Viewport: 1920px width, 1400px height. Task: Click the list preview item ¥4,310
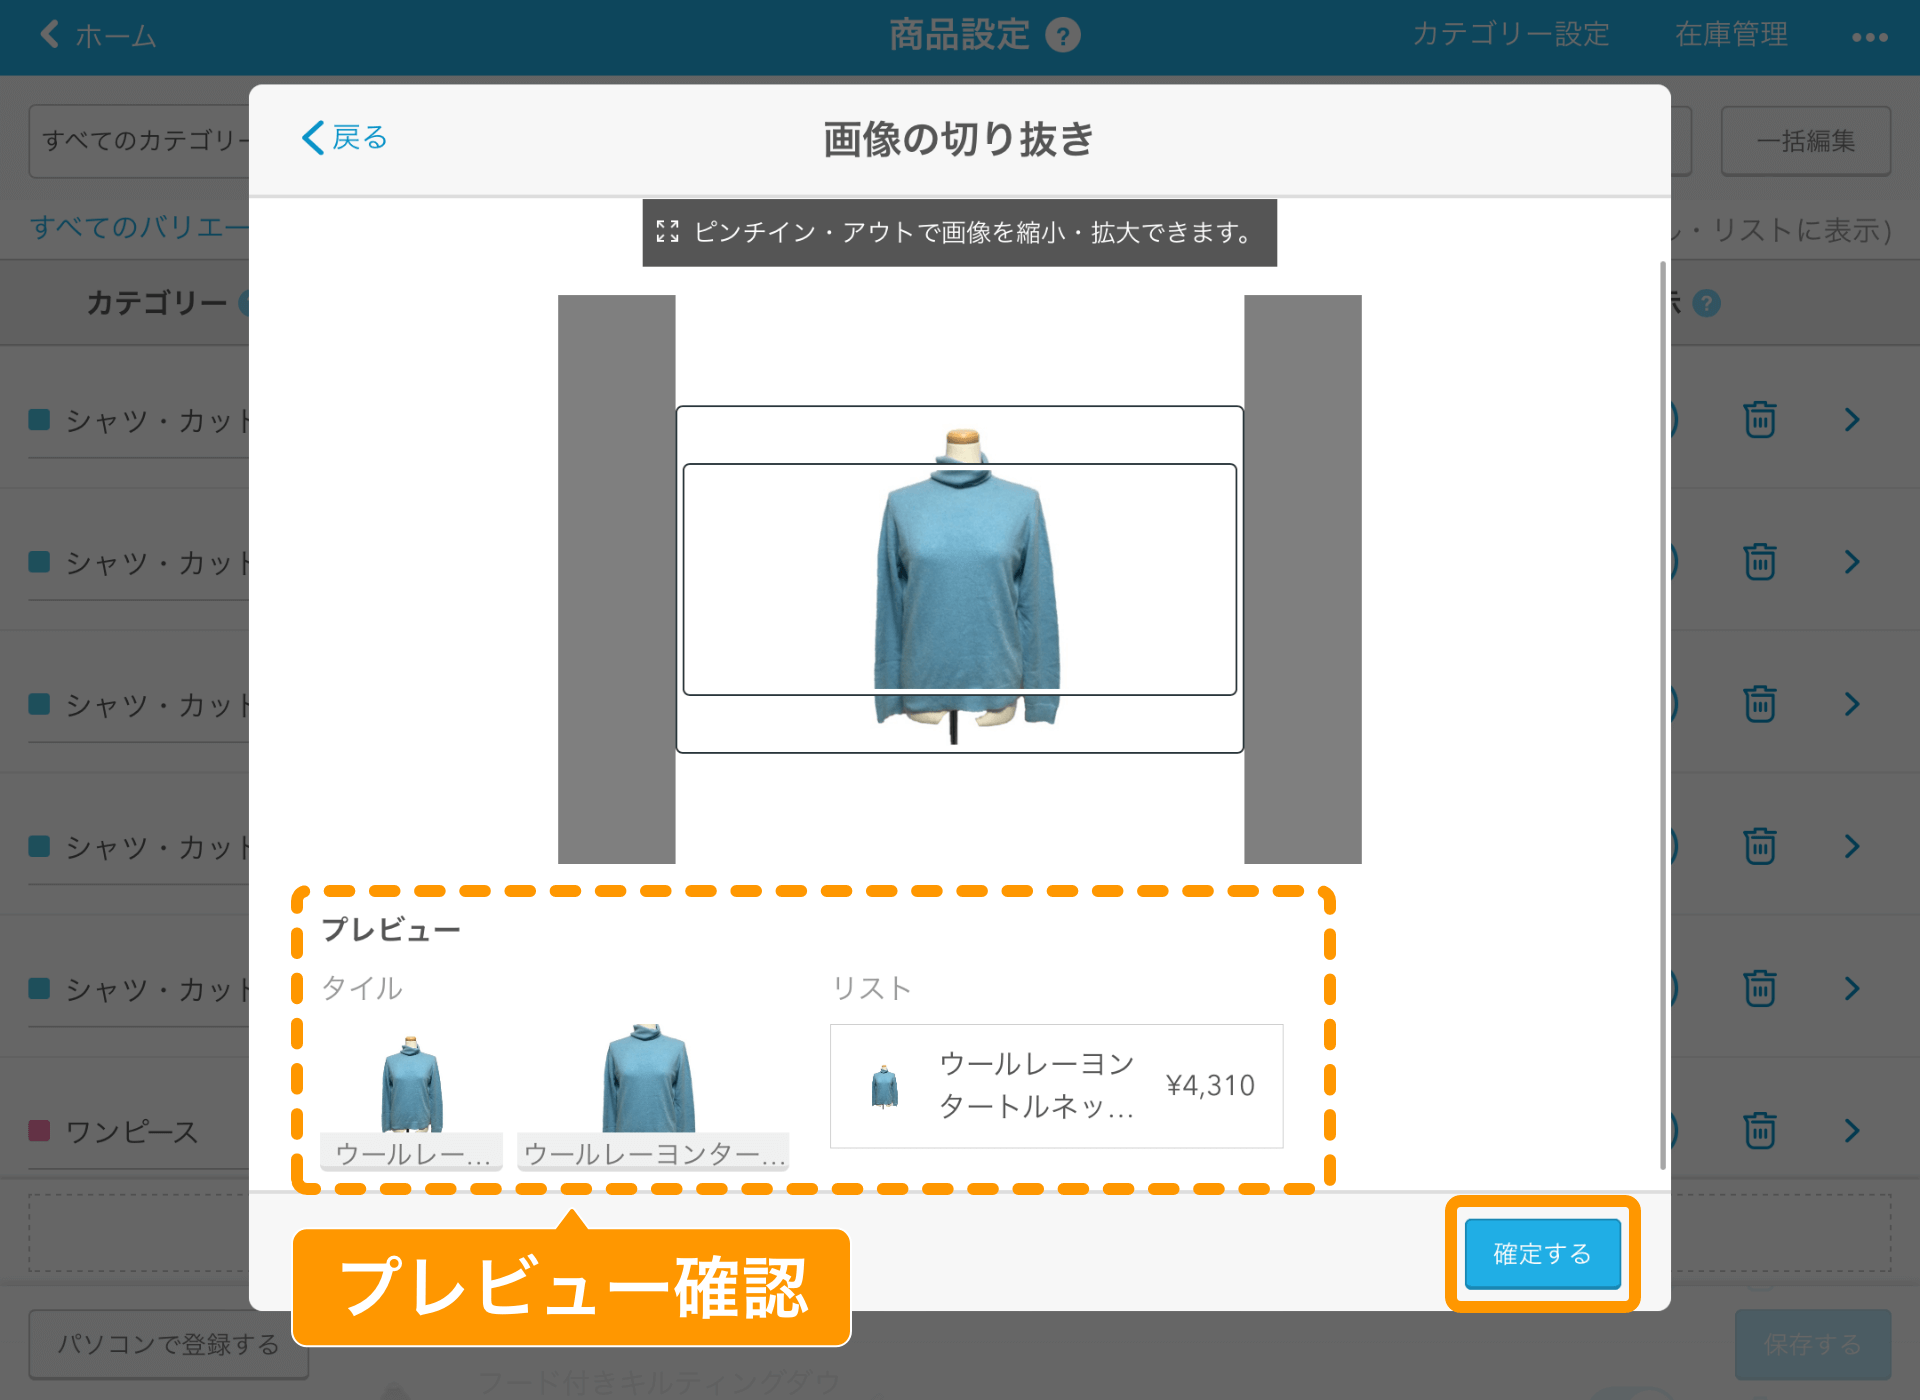[x=1056, y=1086]
